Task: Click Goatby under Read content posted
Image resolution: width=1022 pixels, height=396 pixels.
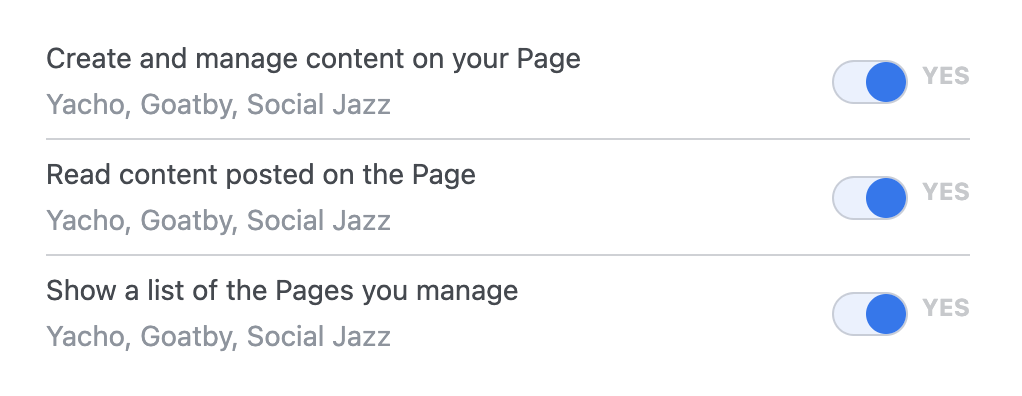Action: point(185,221)
